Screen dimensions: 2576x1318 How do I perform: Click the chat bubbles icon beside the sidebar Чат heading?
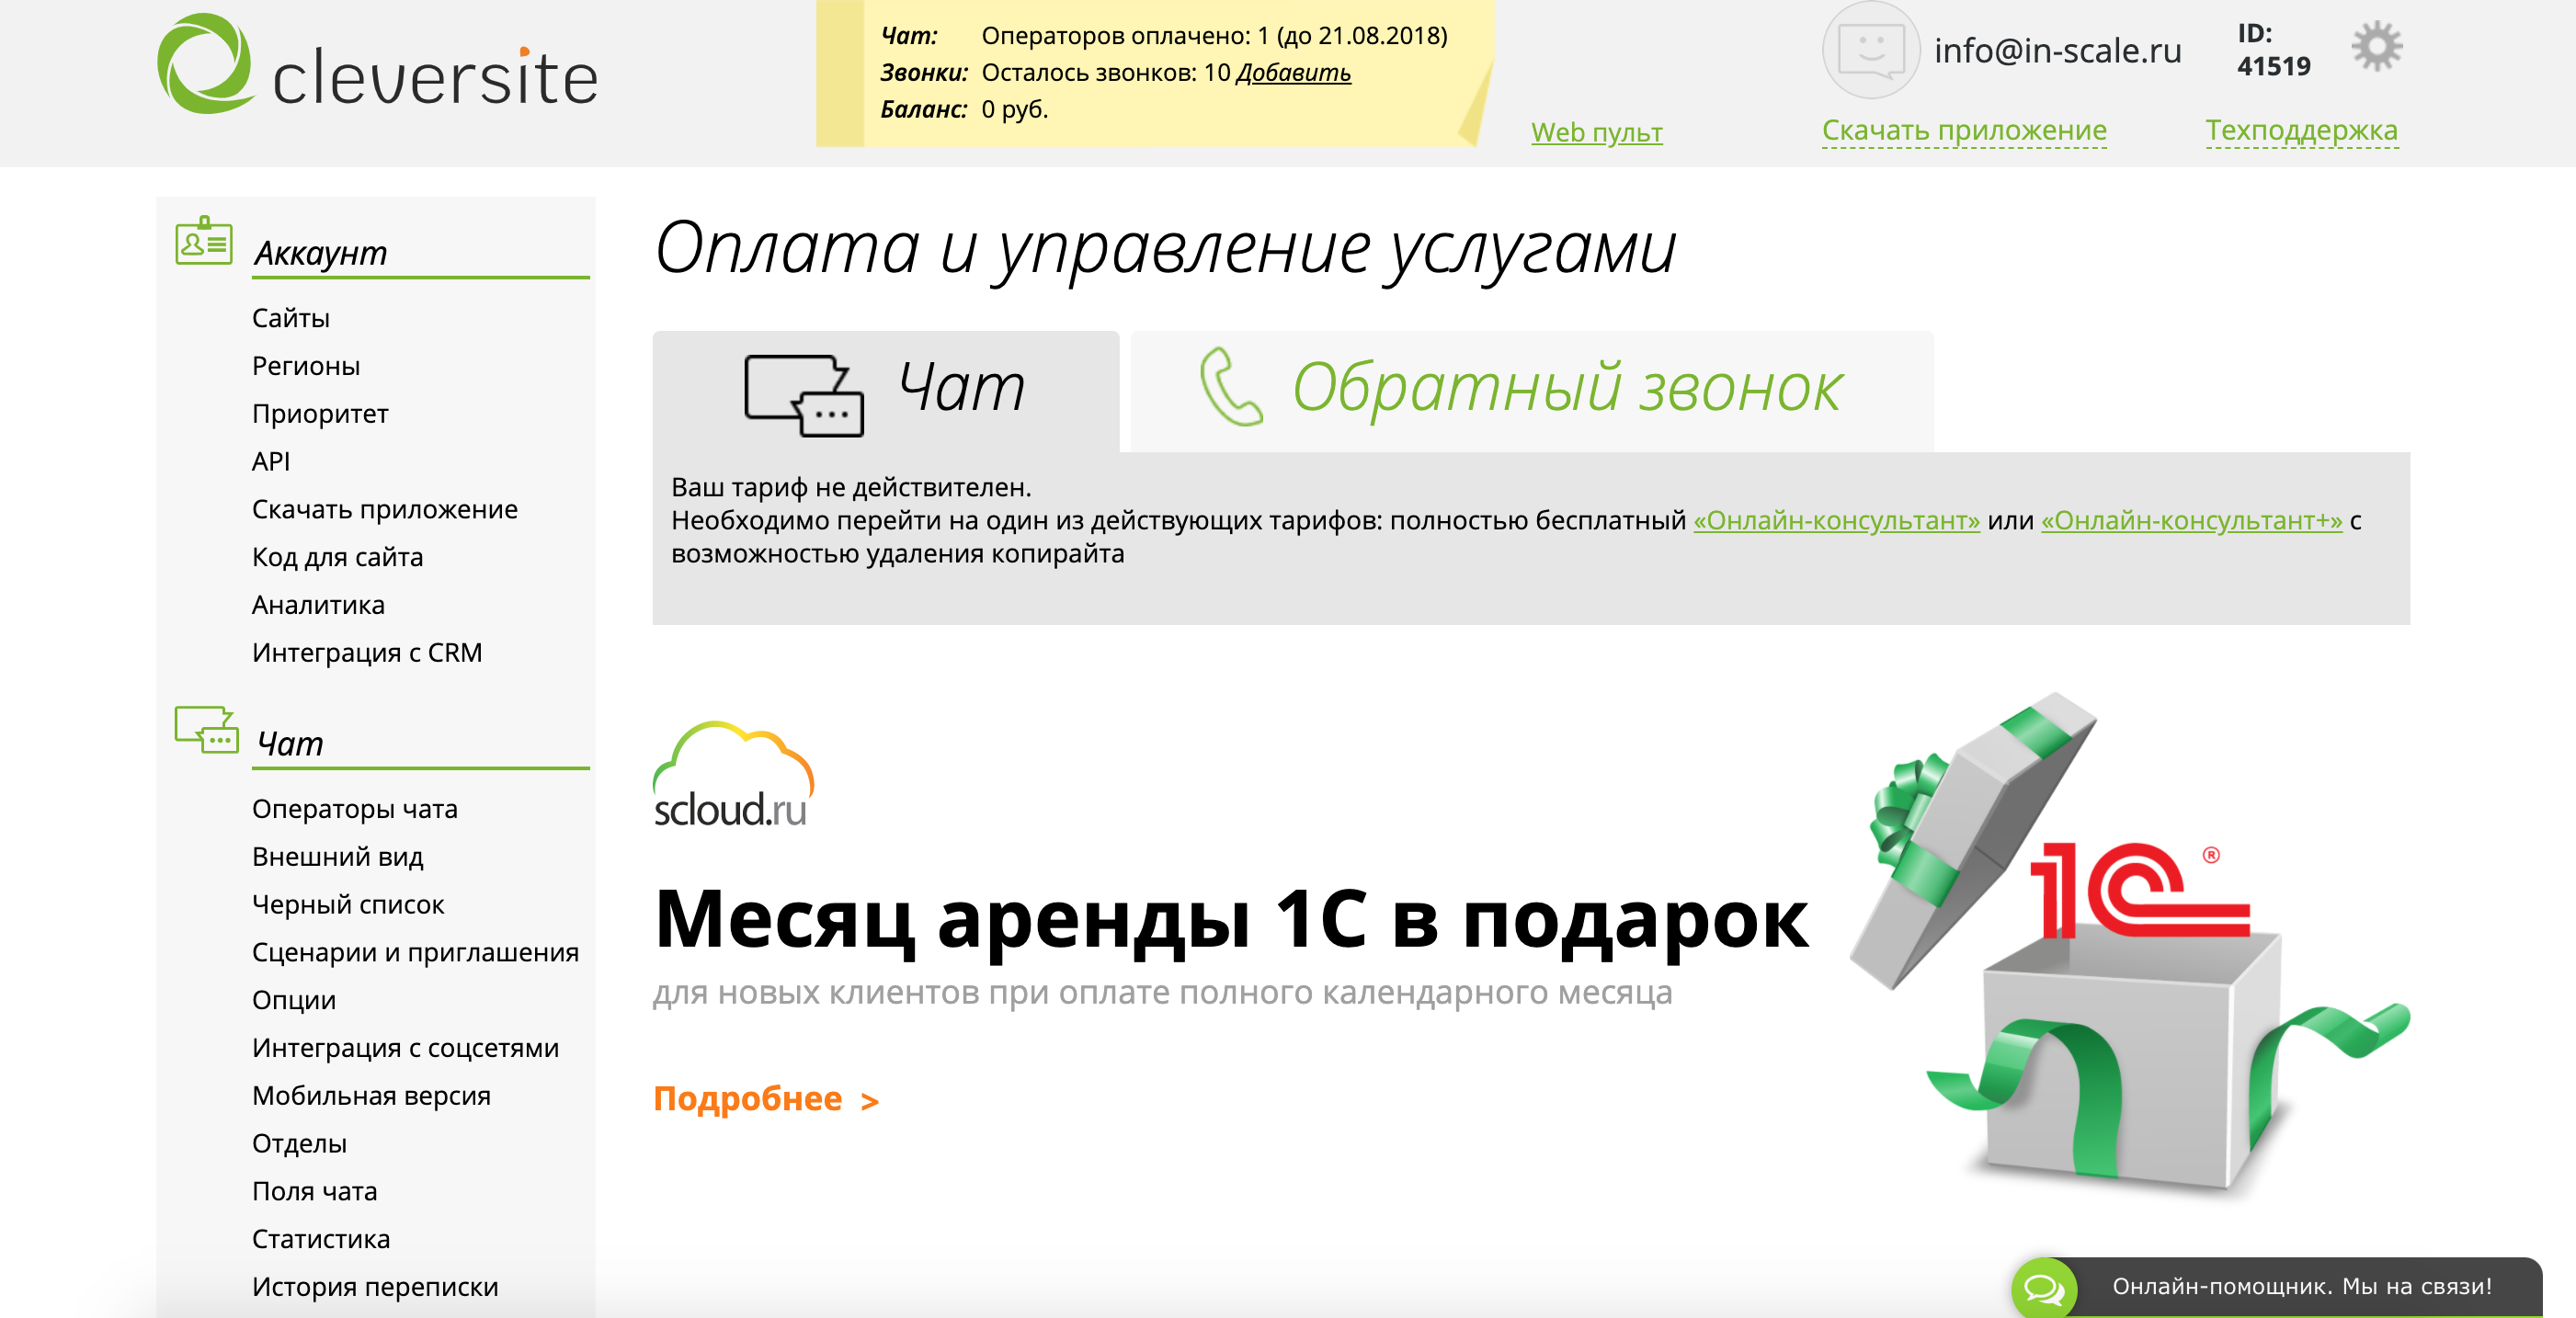(206, 730)
